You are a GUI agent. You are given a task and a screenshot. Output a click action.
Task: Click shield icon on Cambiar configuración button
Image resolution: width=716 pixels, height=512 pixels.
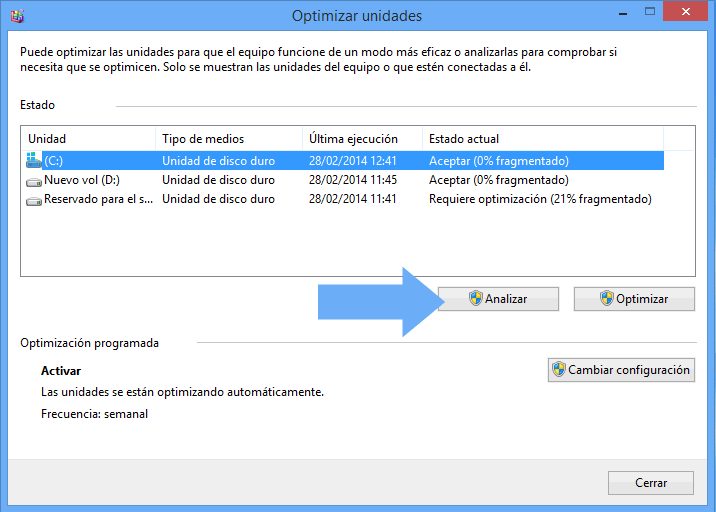coord(559,370)
